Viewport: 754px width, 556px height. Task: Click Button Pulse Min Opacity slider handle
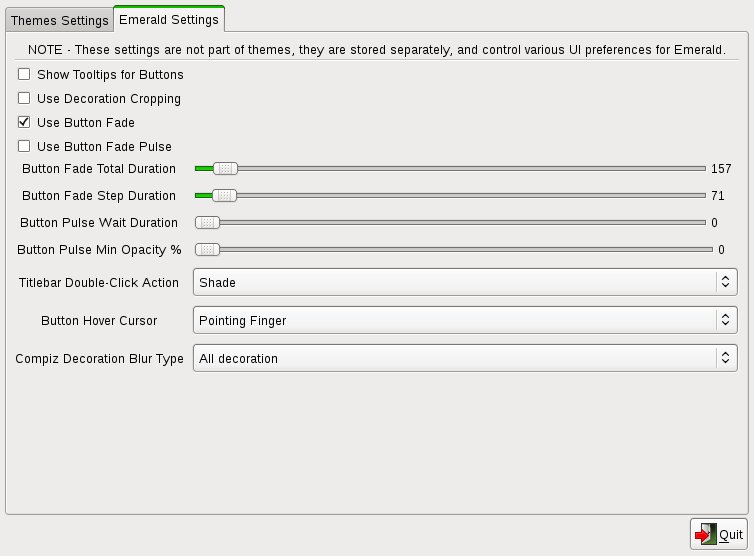click(207, 249)
